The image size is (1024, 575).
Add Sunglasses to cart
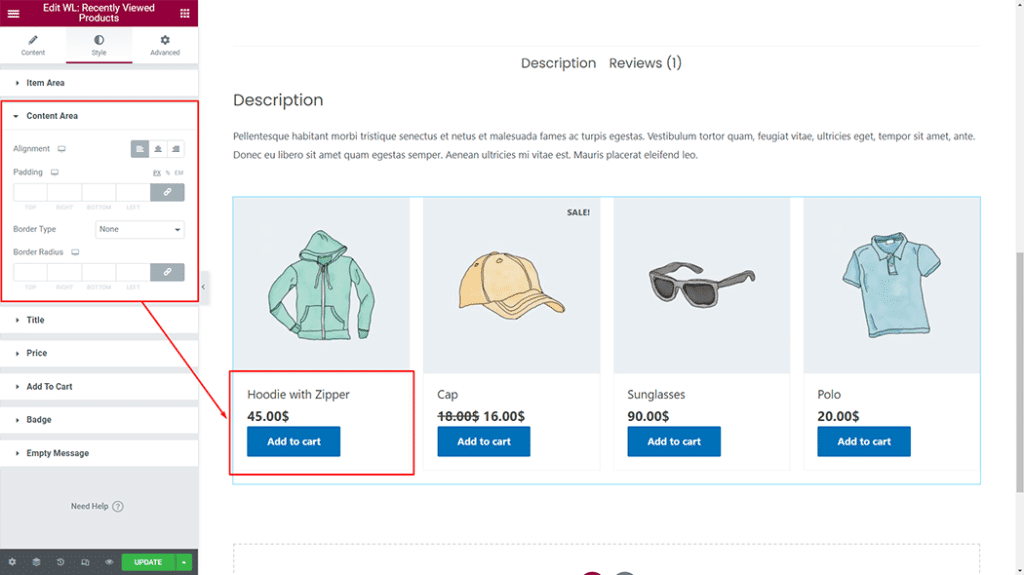tap(673, 442)
